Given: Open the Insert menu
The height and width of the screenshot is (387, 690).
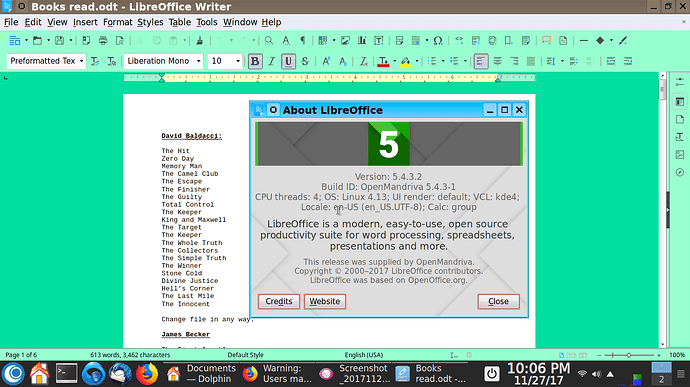Looking at the screenshot, I should click(x=85, y=22).
